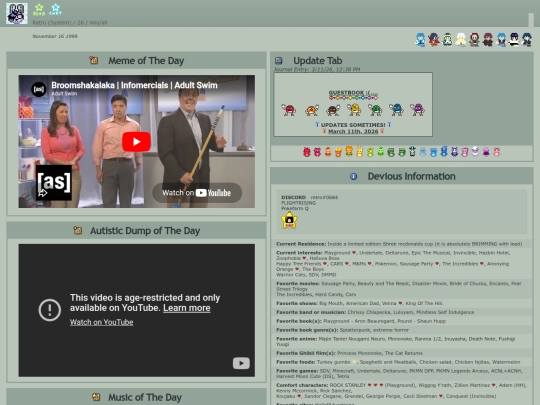Image resolution: width=540 pixels, height=405 pixels.
Task: Click the November 16 1999 date text
Action: pyautogui.click(x=55, y=36)
